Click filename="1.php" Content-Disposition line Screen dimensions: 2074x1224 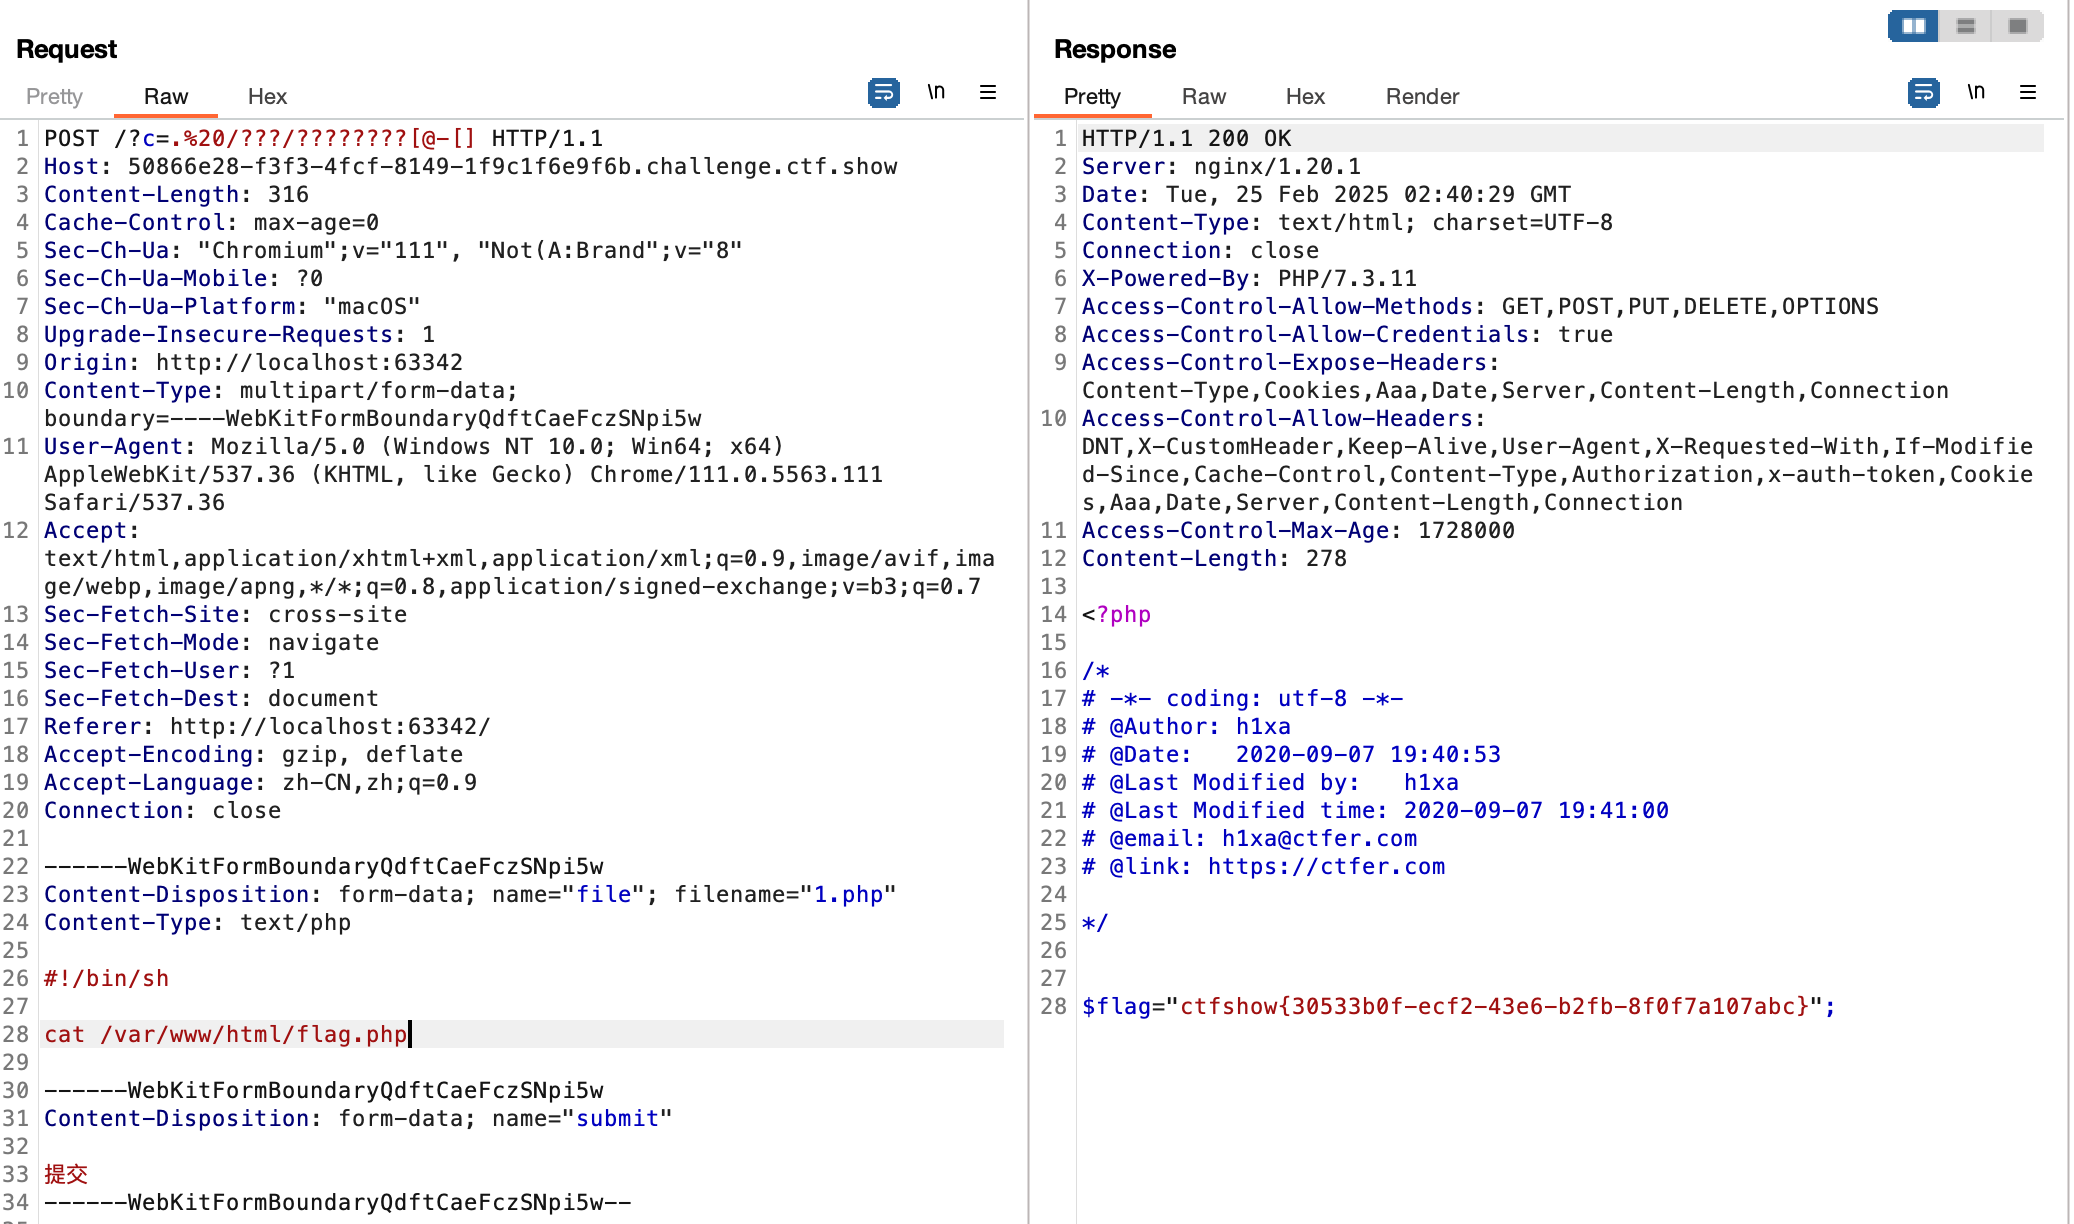coord(470,894)
